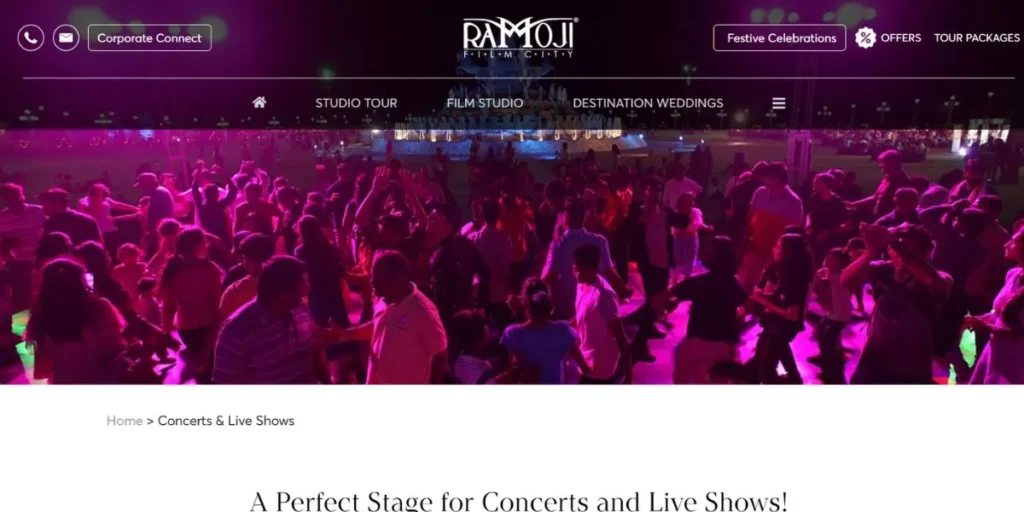Select OFFERS text link
The height and width of the screenshot is (512, 1024).
pyautogui.click(x=901, y=38)
